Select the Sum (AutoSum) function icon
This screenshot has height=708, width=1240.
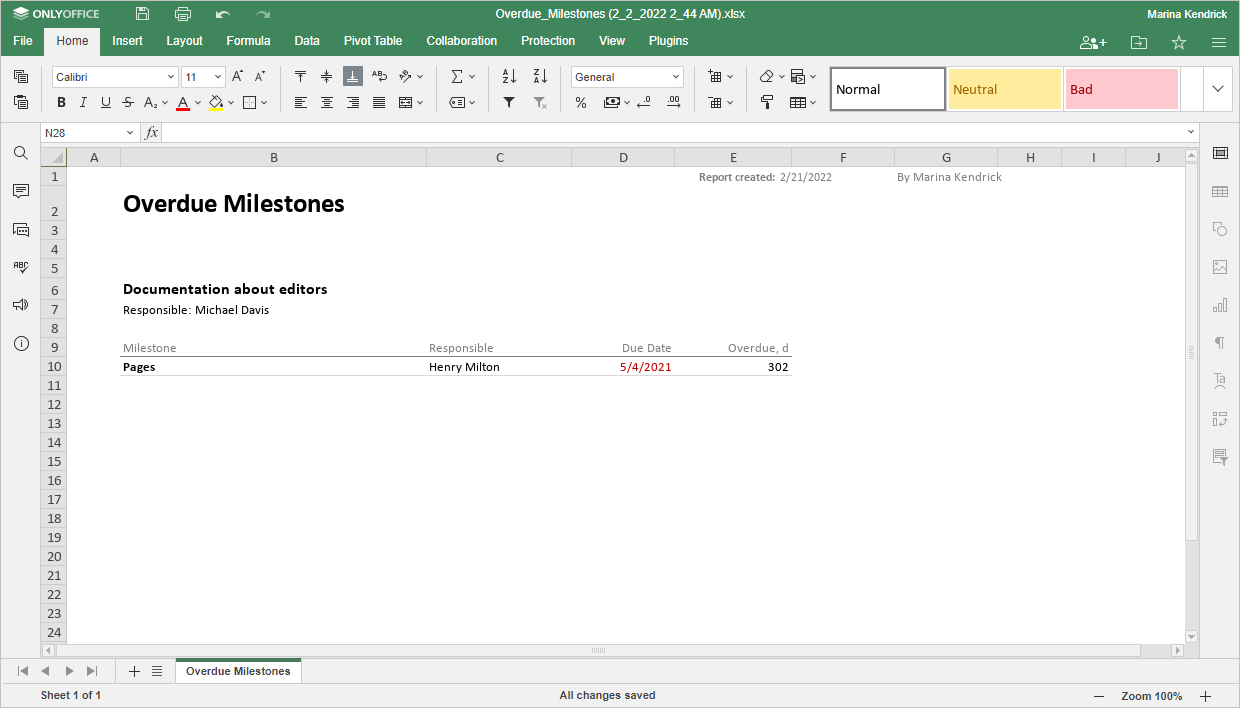(457, 75)
